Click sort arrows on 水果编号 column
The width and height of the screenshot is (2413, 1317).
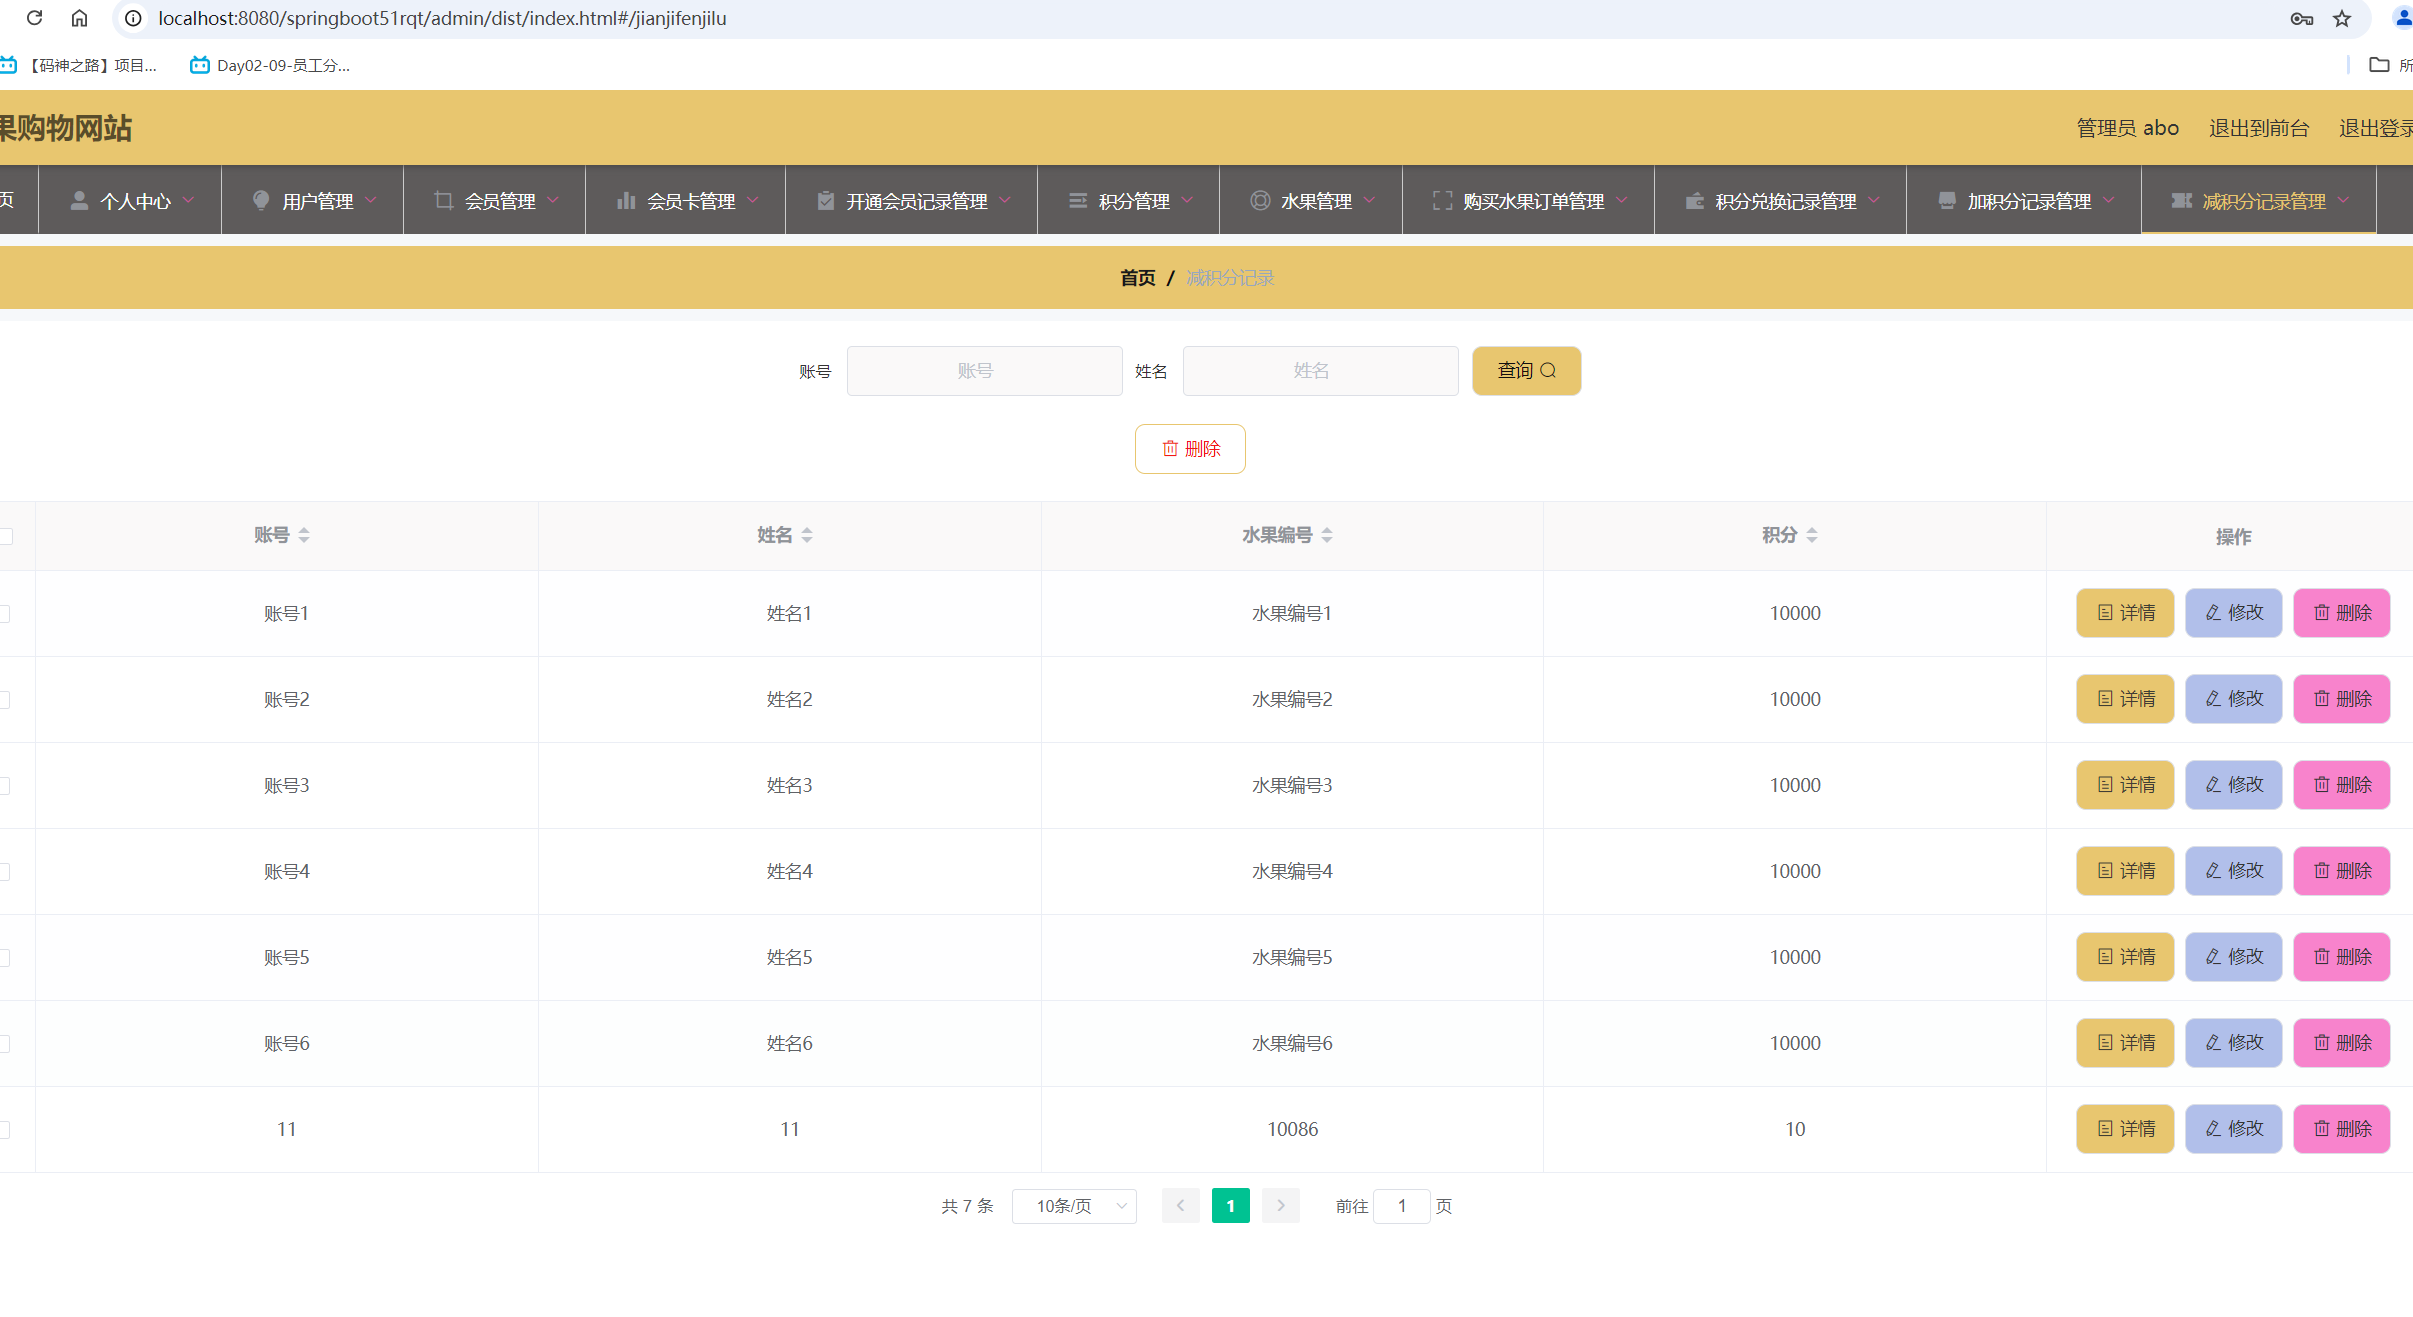pos(1327,535)
